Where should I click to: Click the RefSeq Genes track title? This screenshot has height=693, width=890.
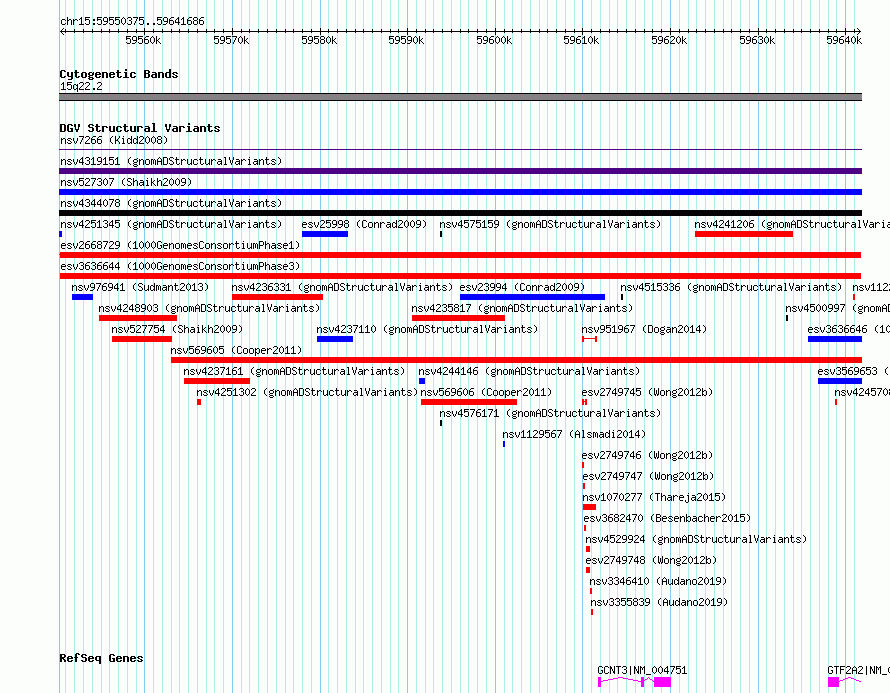(101, 658)
